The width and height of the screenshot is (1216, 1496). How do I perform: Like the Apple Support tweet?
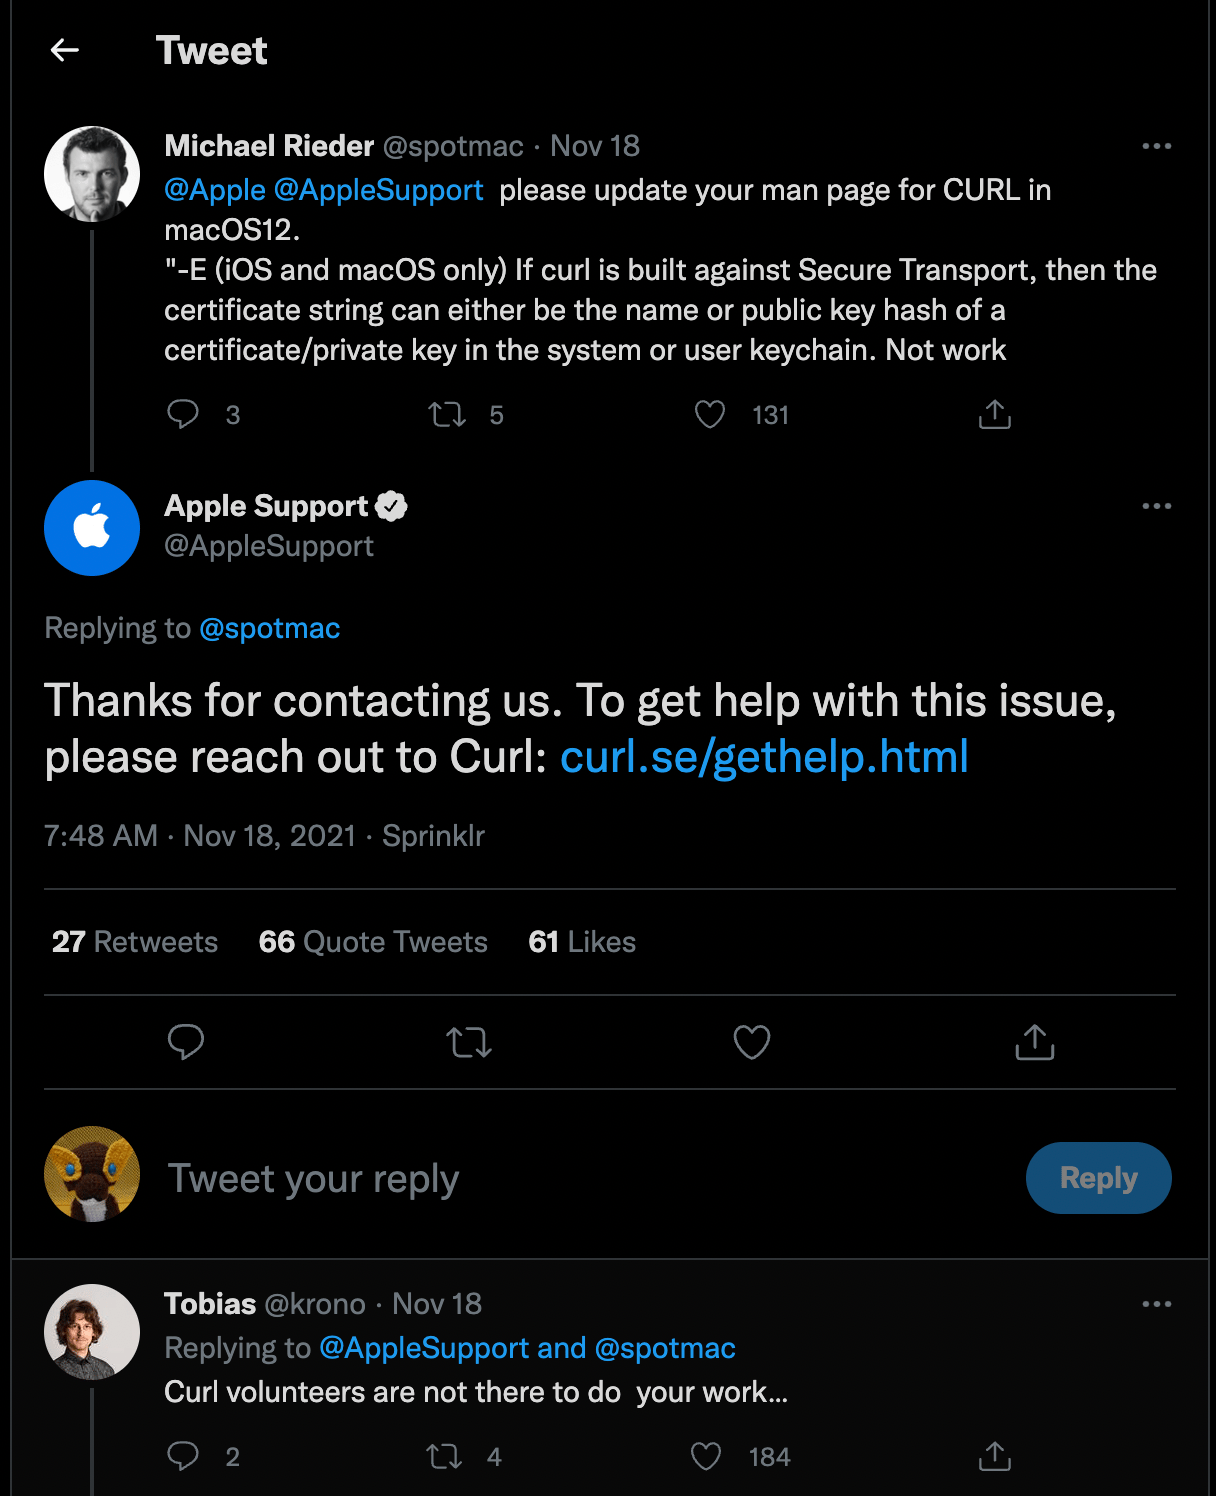pyautogui.click(x=752, y=1042)
